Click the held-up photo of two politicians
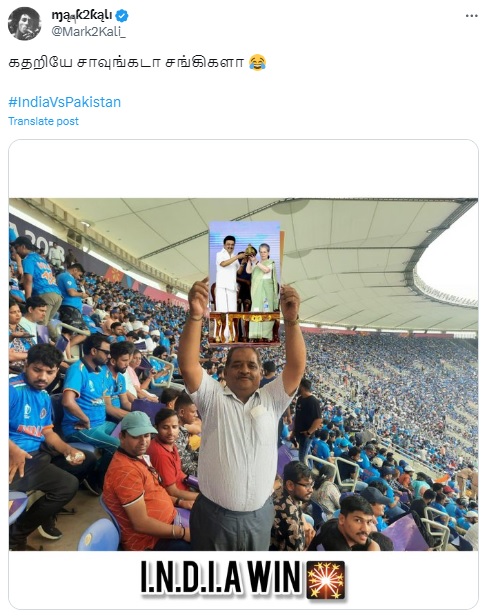This screenshot has width=487, height=616. (x=245, y=284)
